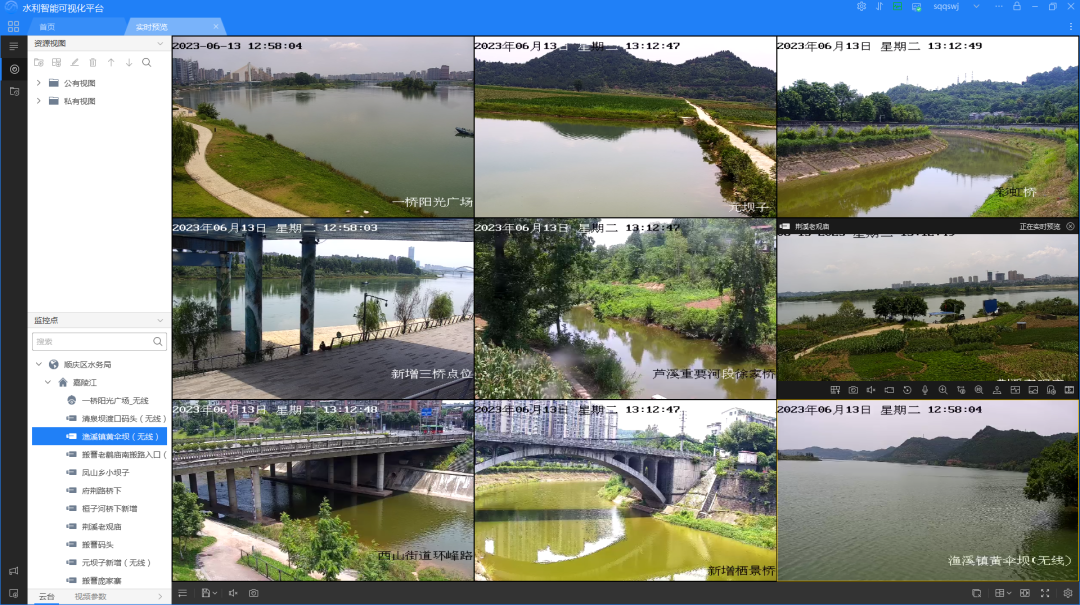The height and width of the screenshot is (605, 1080).
Task: Open the 视频参数 tab
Action: (x=90, y=597)
